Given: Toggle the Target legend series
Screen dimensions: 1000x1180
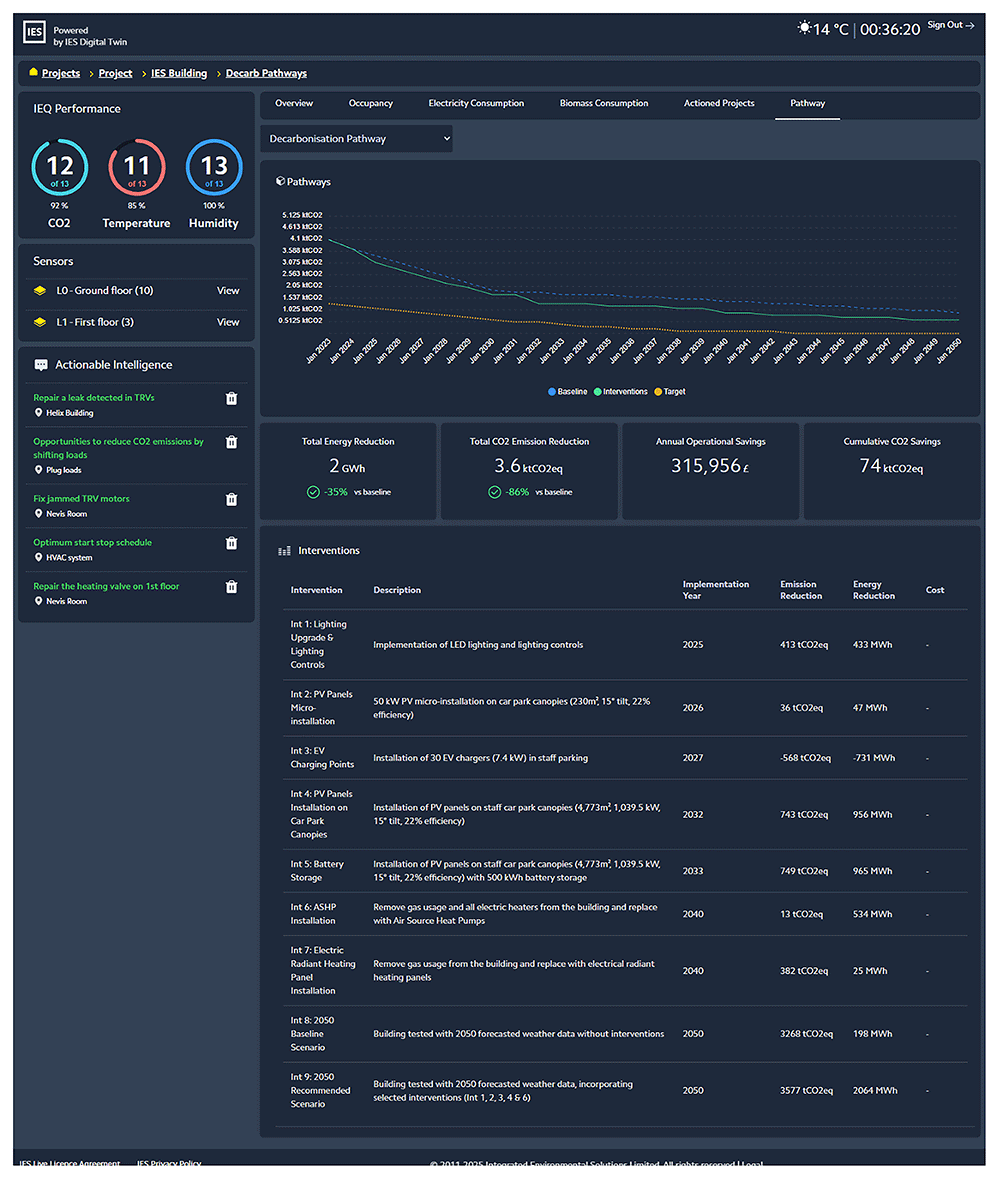Looking at the screenshot, I should pos(670,392).
